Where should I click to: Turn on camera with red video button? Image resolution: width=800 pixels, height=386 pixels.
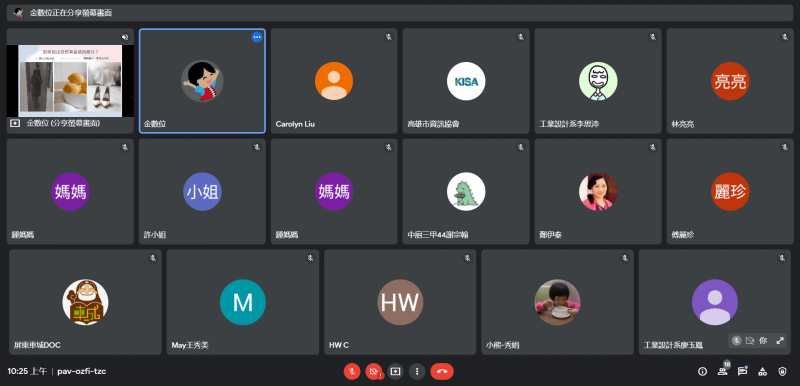[374, 371]
